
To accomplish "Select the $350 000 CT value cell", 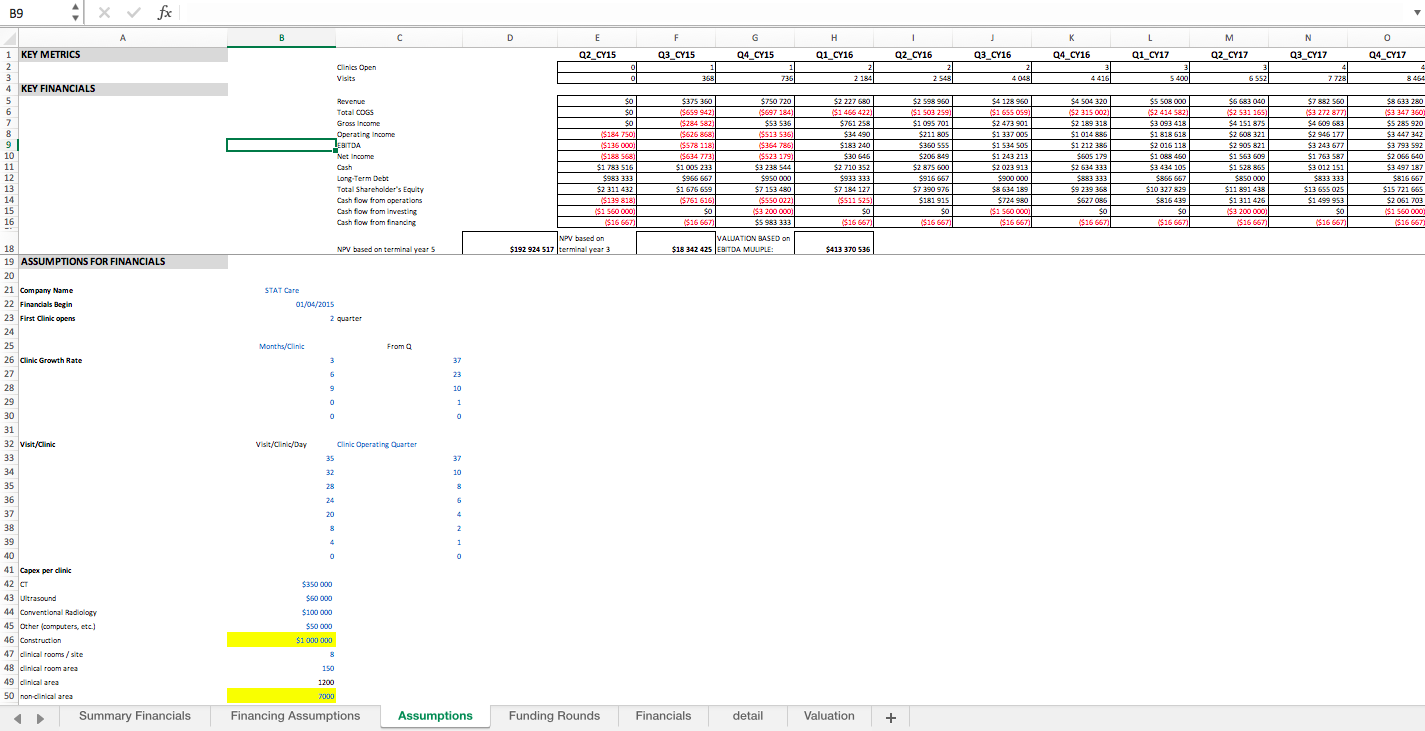I will pyautogui.click(x=281, y=583).
